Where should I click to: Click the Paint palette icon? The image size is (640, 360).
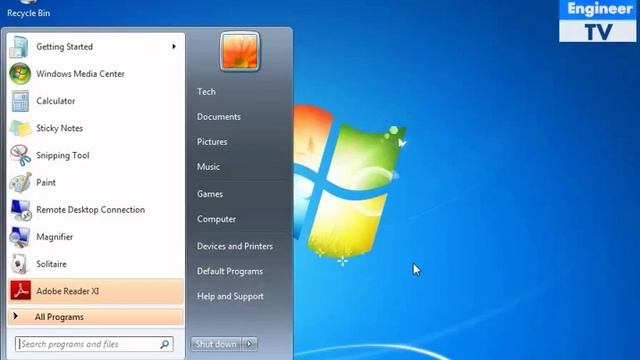(x=20, y=182)
